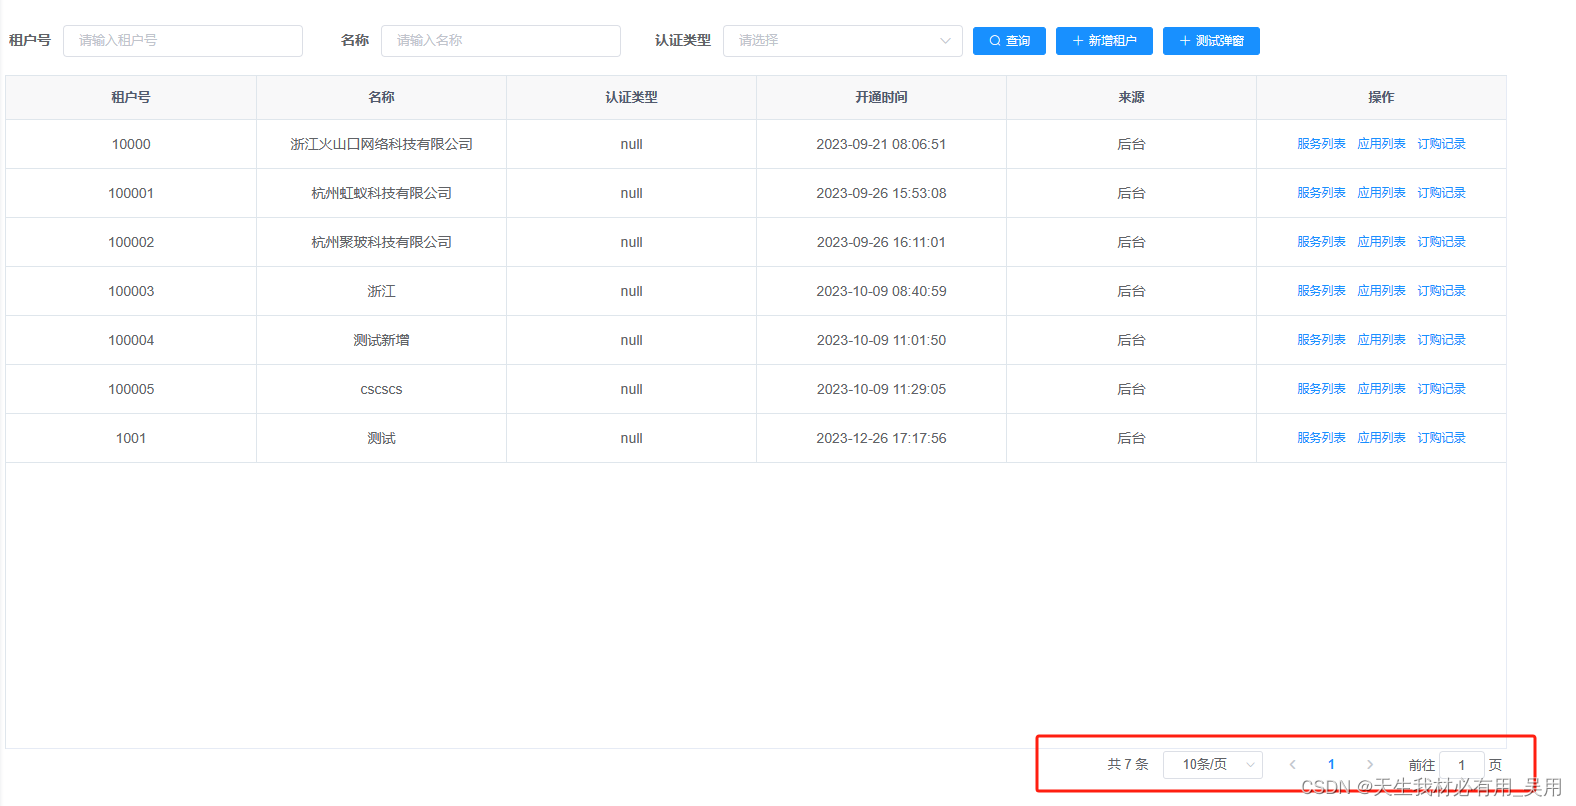Click the 名称 column header

[x=381, y=97]
